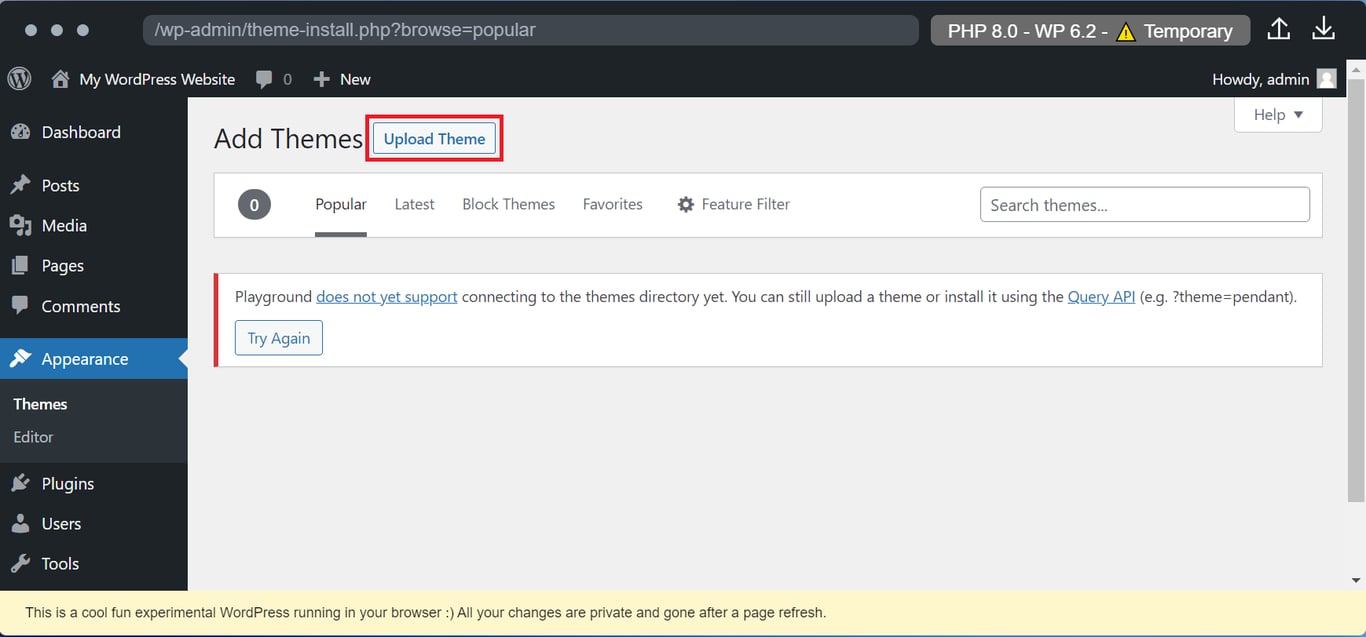Open the WordPress logo menu
The width and height of the screenshot is (1366, 637).
[x=19, y=78]
